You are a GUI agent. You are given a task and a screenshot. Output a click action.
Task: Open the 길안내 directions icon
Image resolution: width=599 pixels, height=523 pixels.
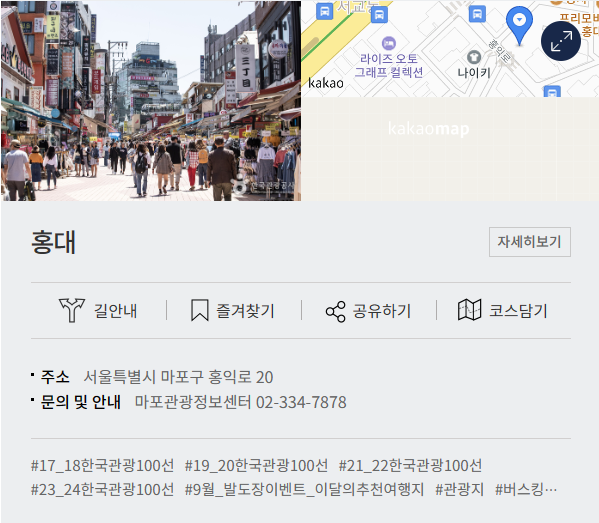[72, 310]
